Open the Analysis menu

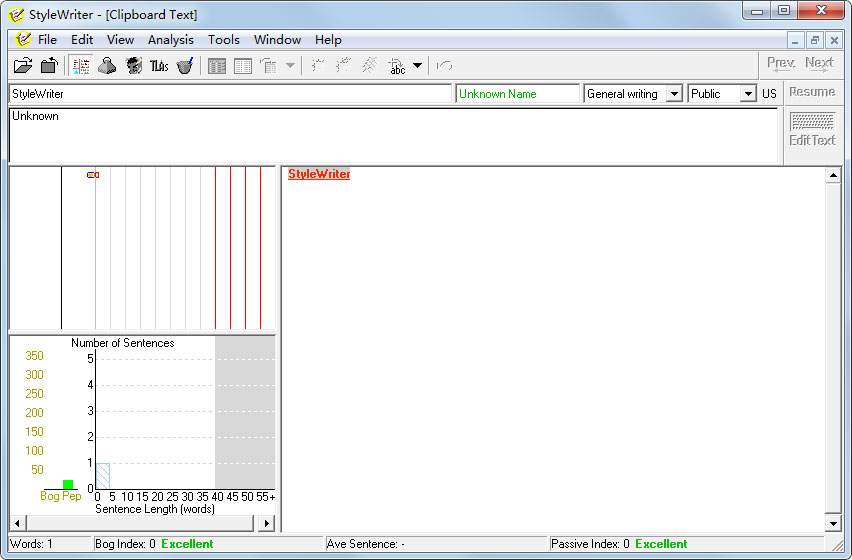point(171,40)
